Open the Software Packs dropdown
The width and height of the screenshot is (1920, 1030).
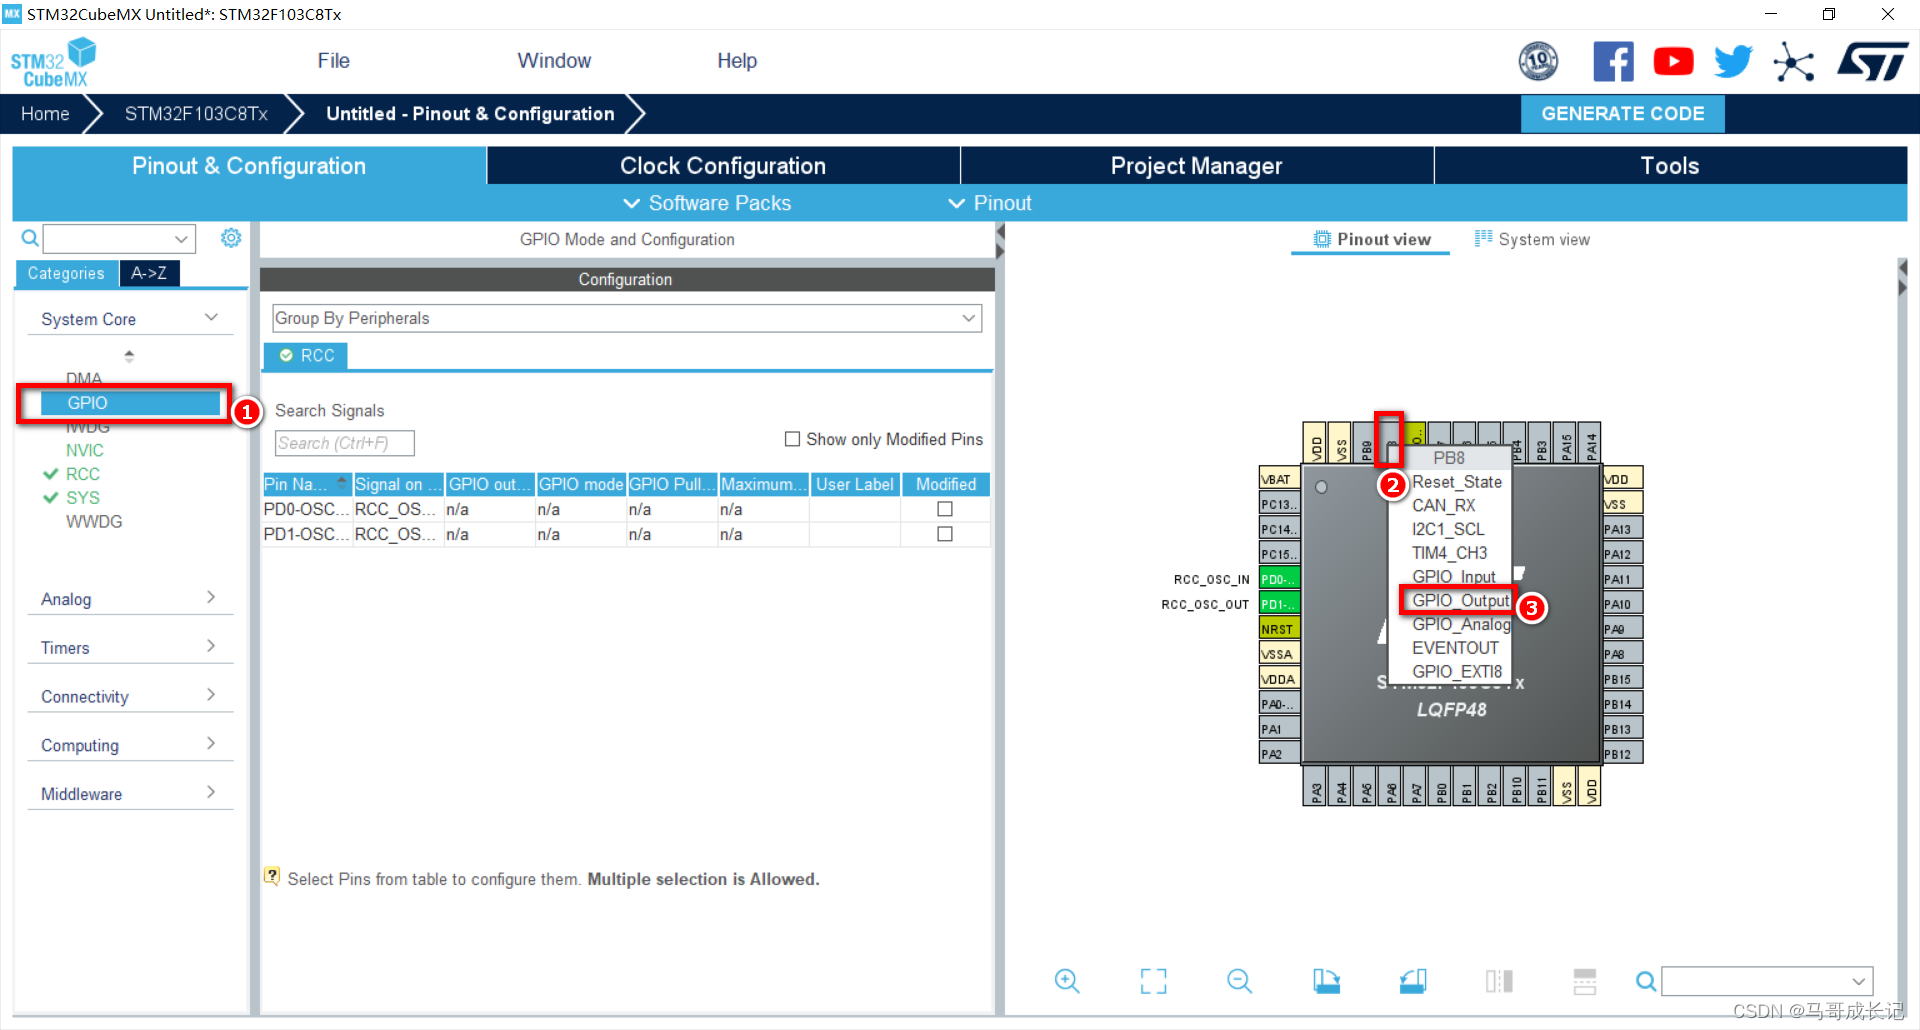pyautogui.click(x=707, y=203)
